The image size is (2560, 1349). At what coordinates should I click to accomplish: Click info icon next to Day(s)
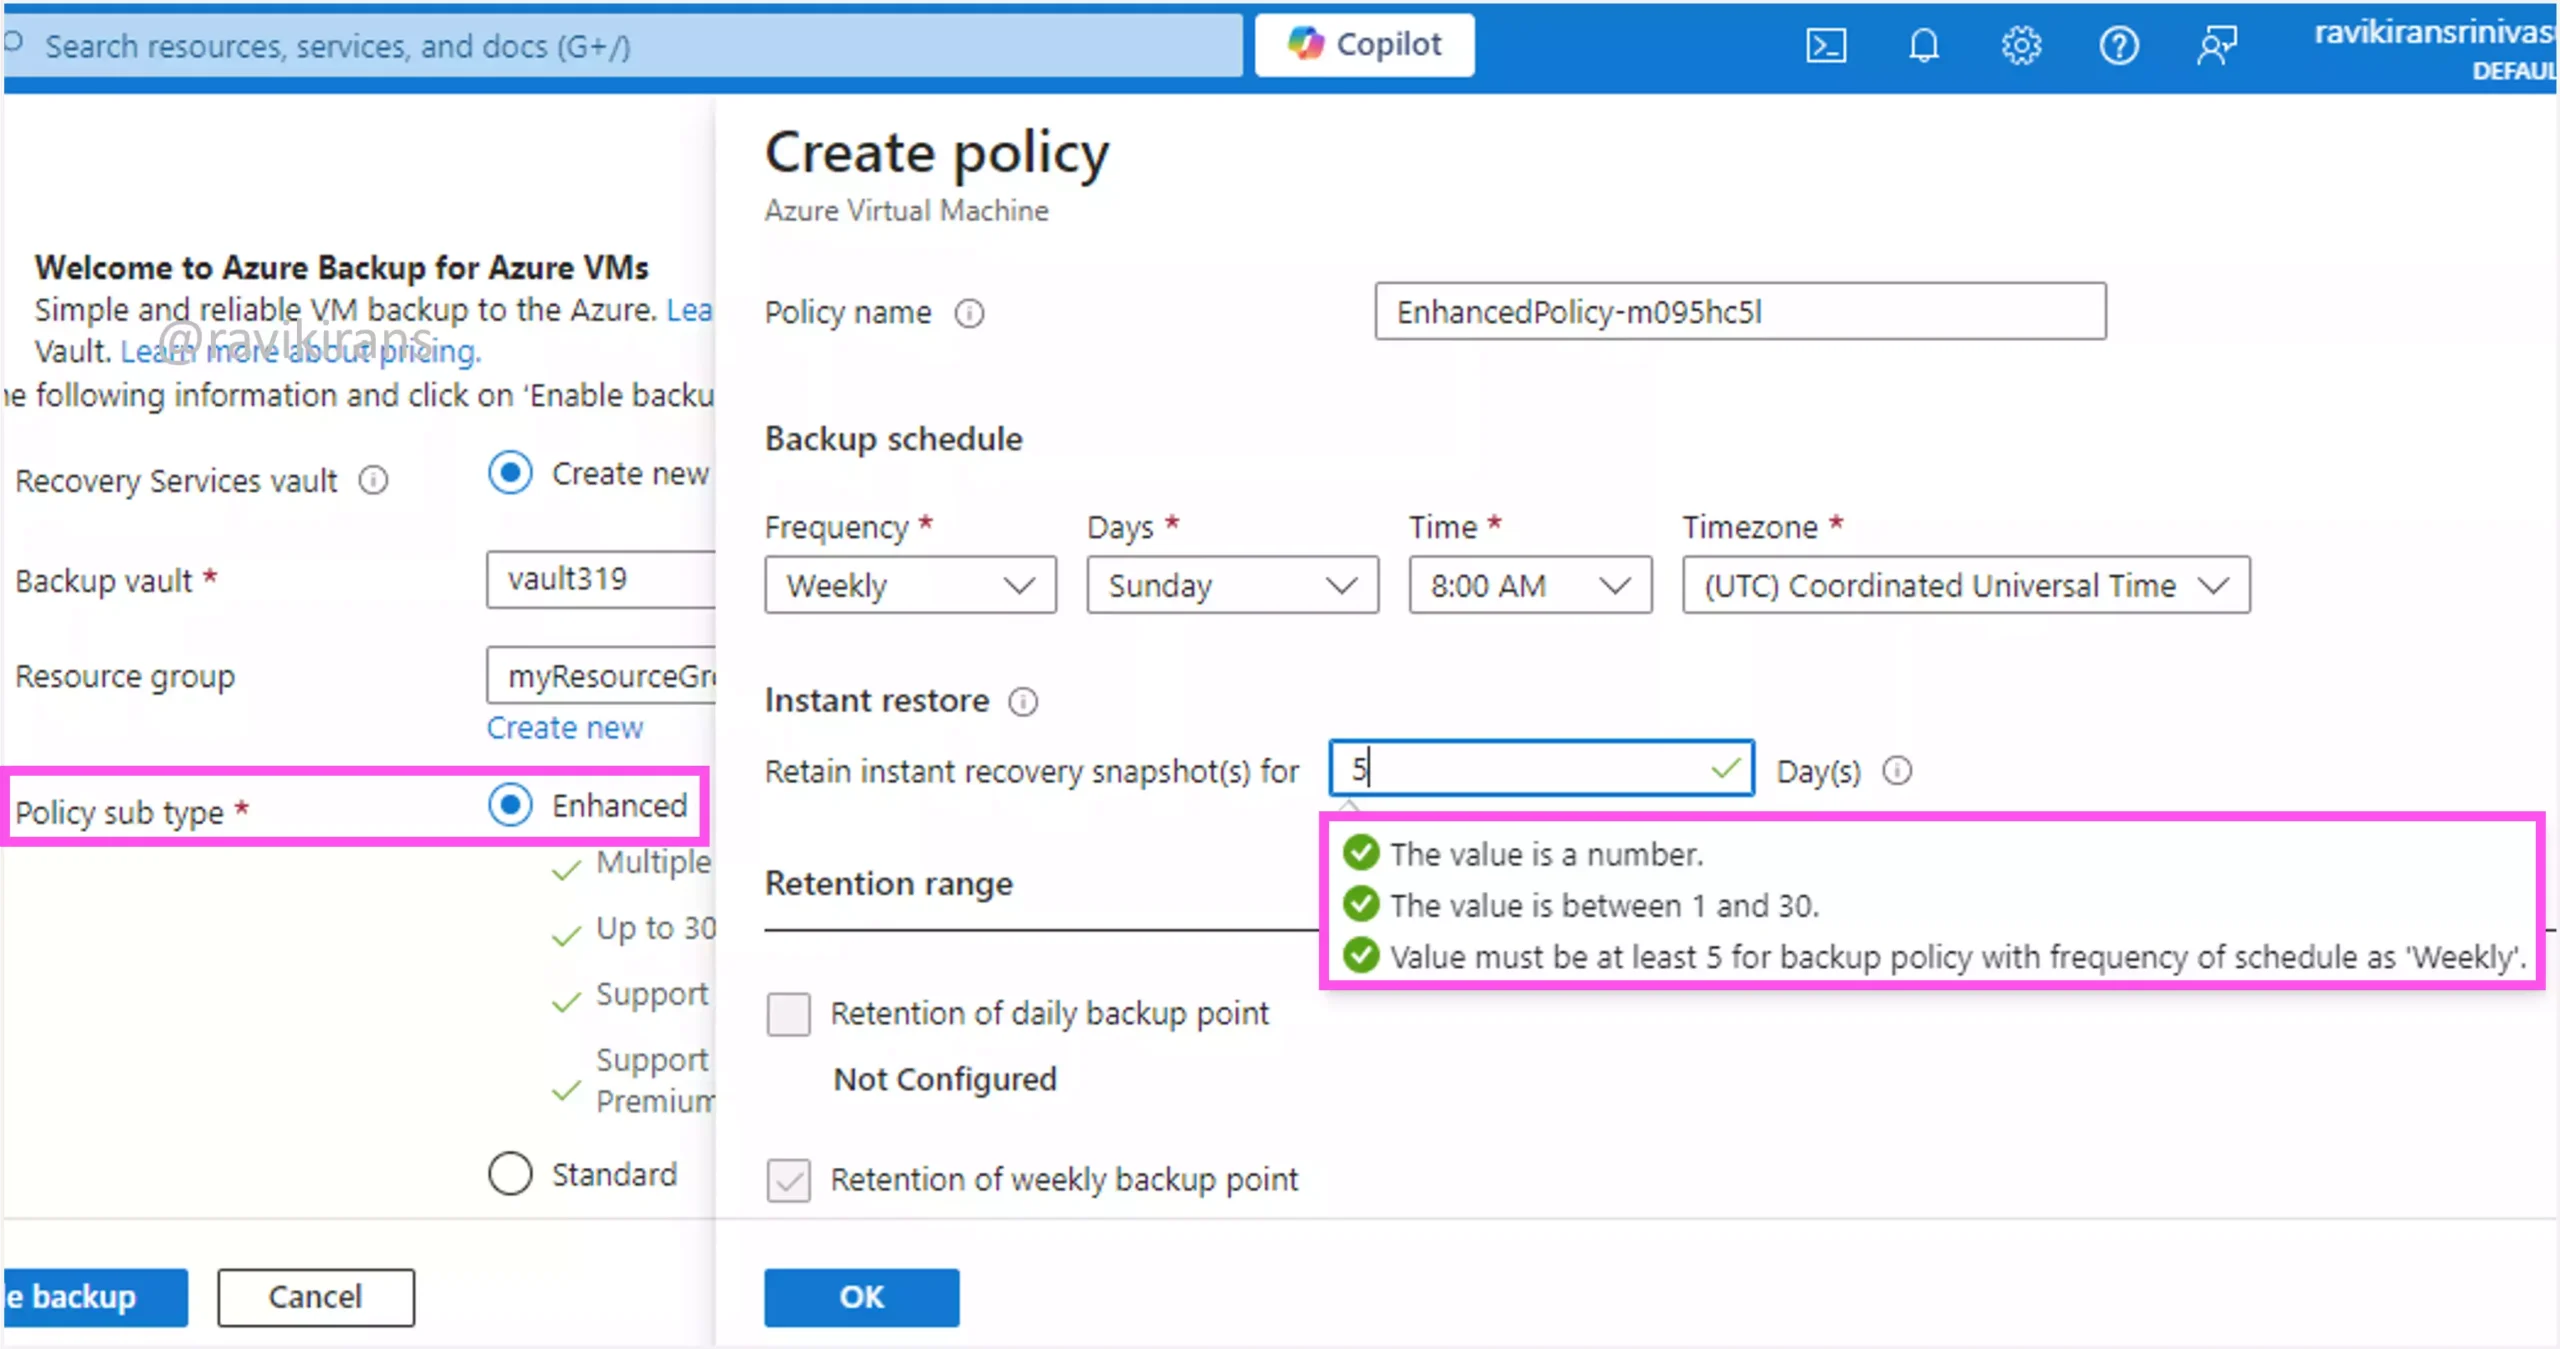[1897, 770]
